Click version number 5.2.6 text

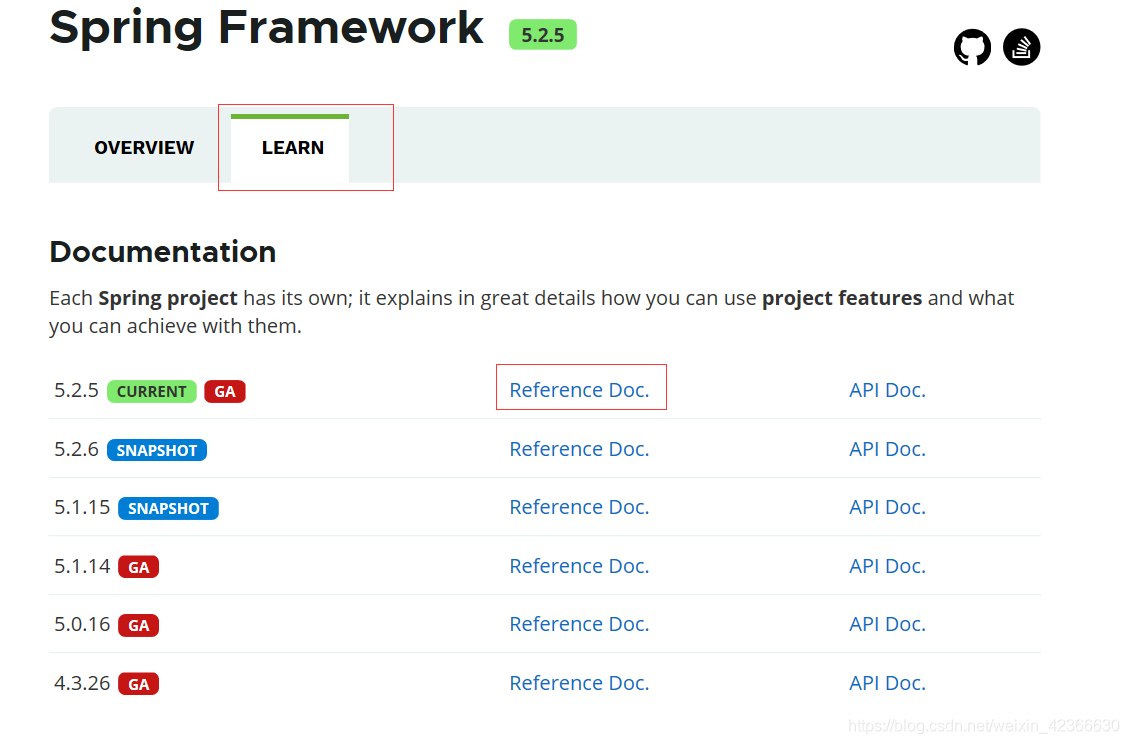(76, 449)
